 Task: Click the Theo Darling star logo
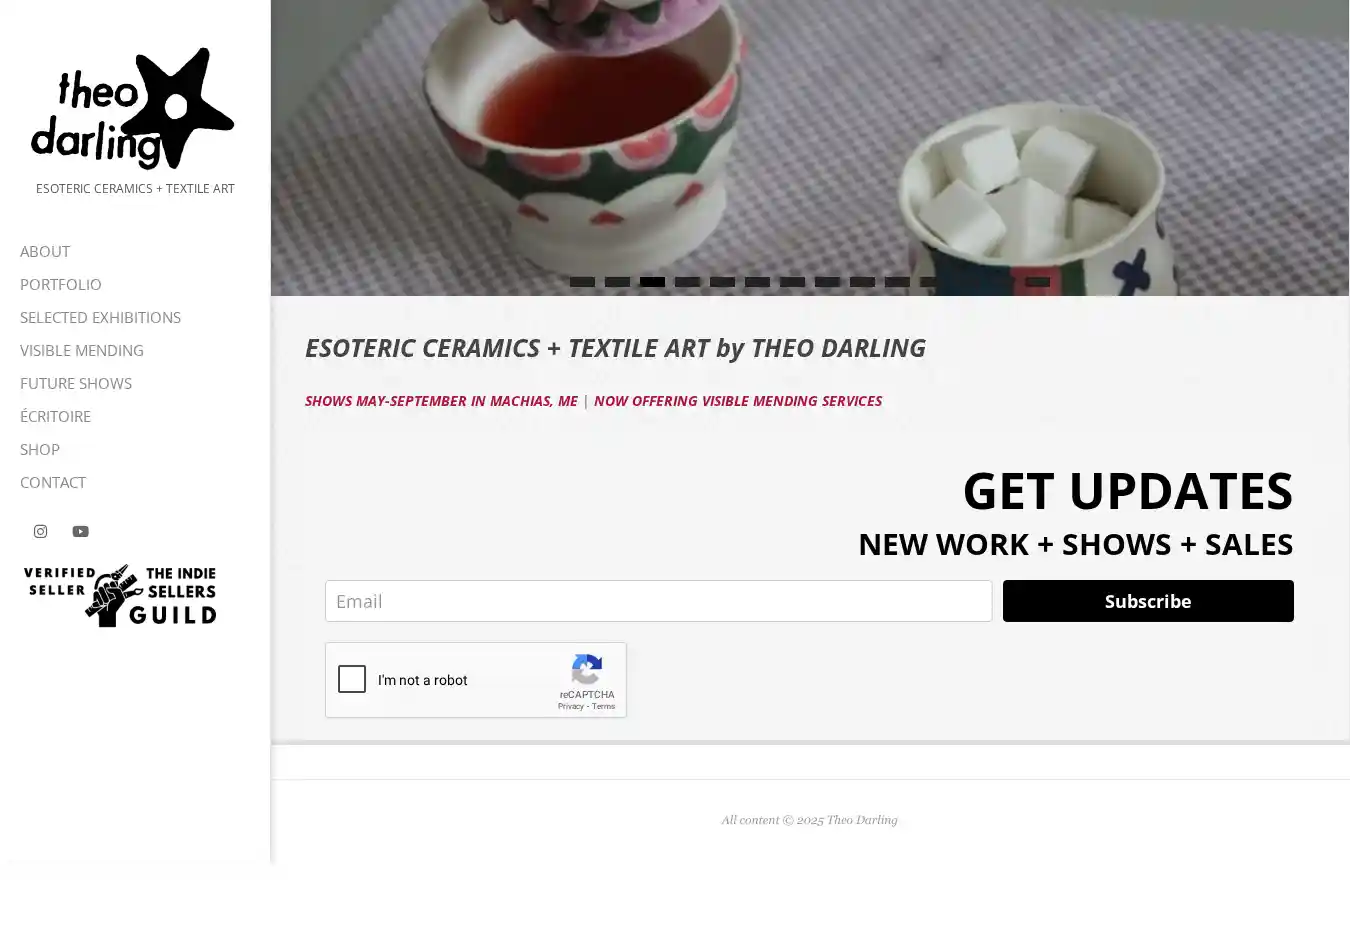[x=133, y=108]
